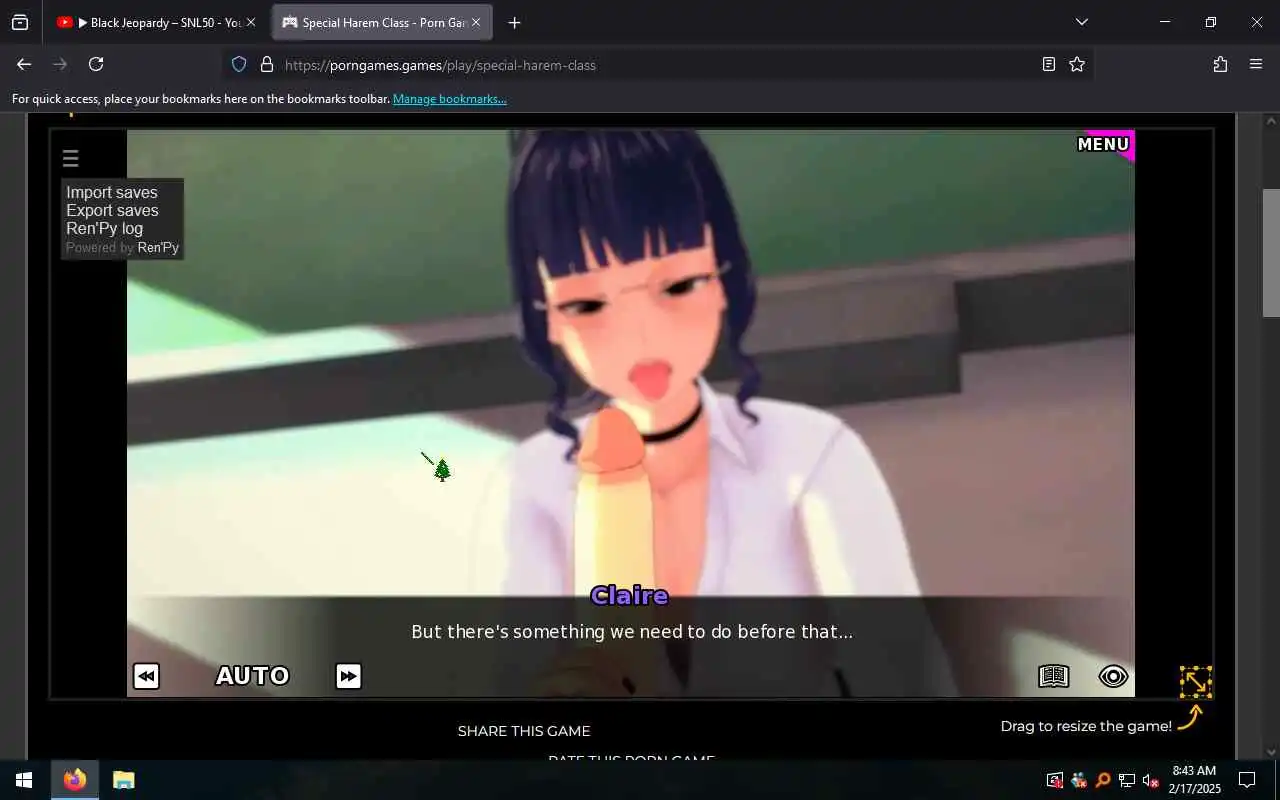The width and height of the screenshot is (1280, 800).
Task: Close the Black Jeopardy YouTube tab
Action: [x=251, y=22]
